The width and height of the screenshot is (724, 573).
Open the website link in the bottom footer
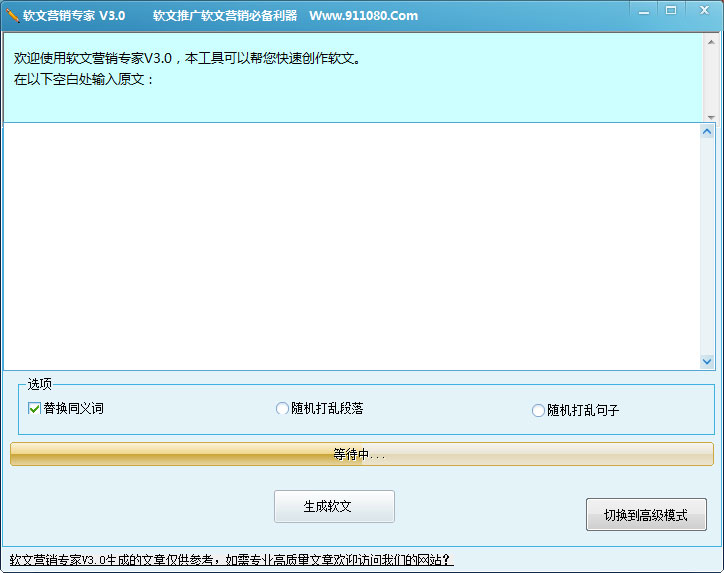click(x=231, y=560)
